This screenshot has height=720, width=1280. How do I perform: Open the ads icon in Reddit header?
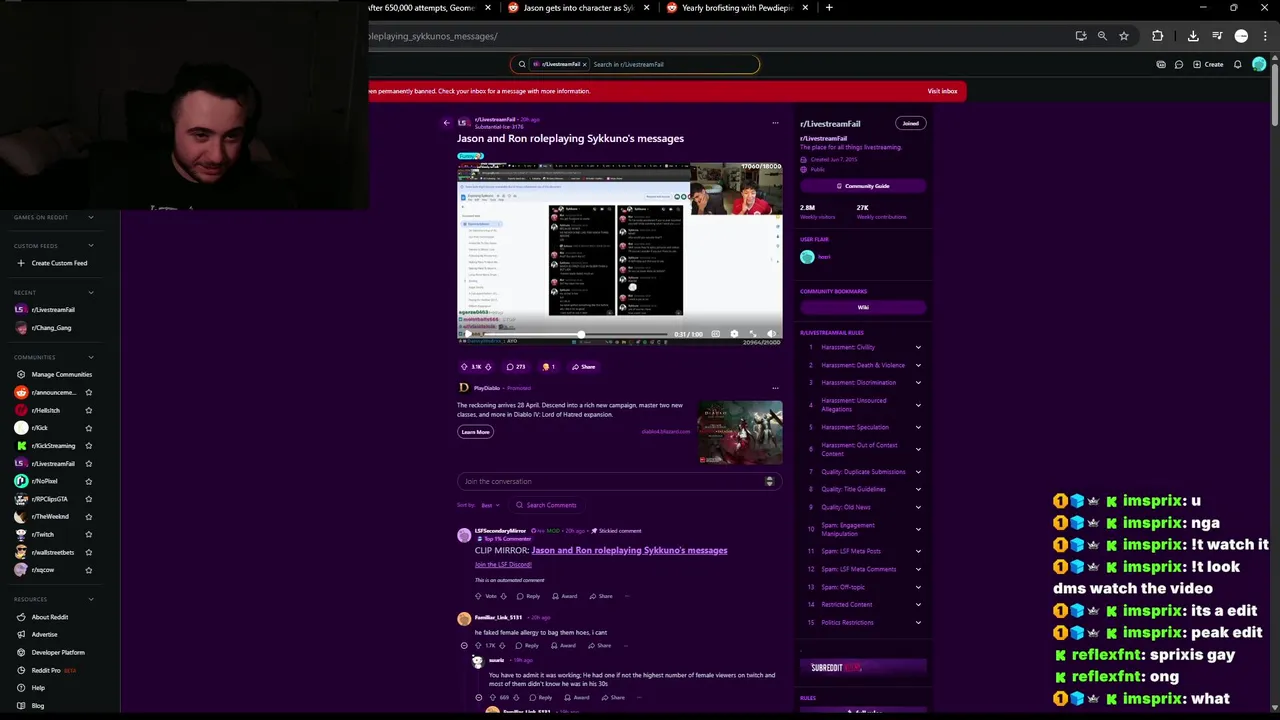[1160, 64]
